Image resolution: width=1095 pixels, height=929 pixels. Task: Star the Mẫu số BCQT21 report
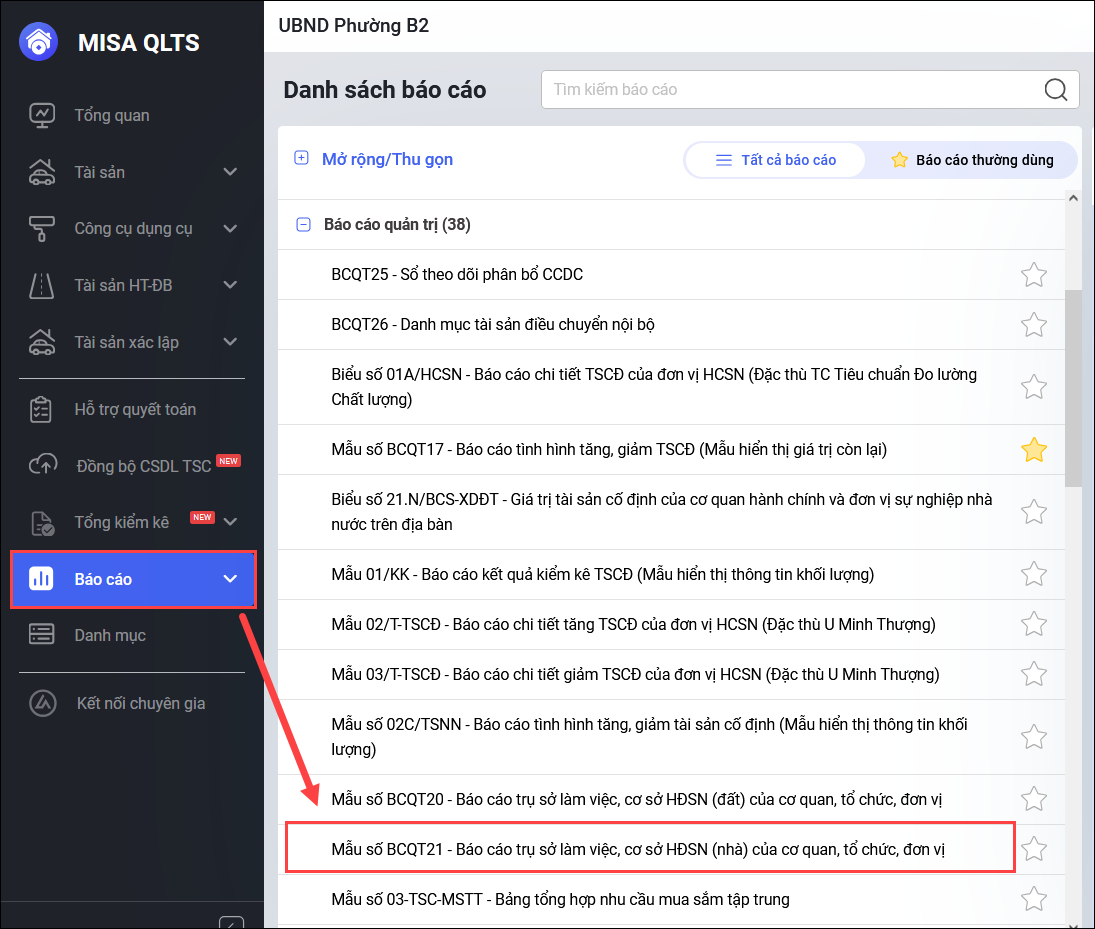[1034, 849]
